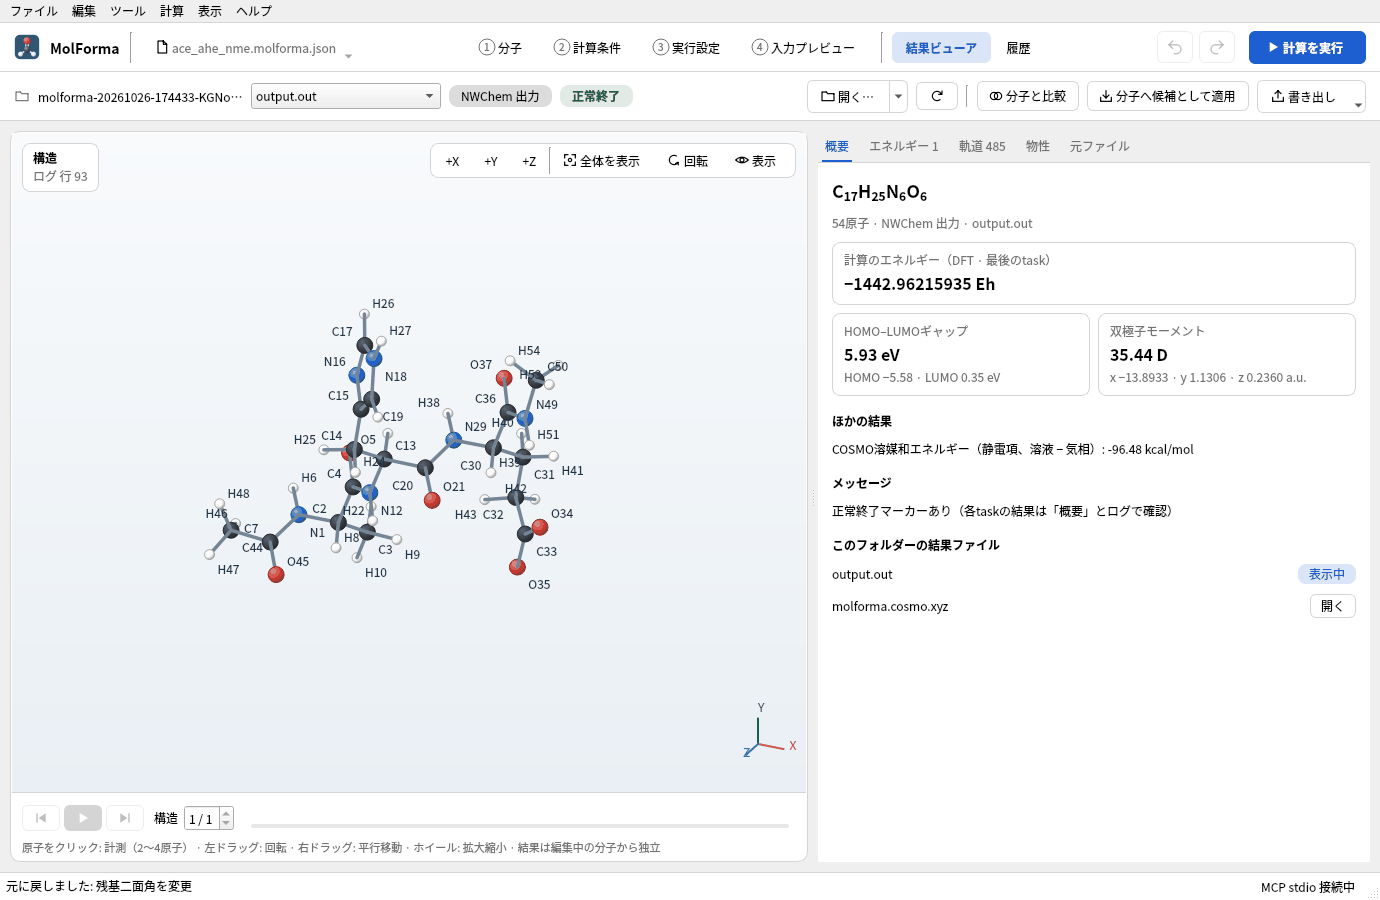Click the NWChem 出力 badge
The height and width of the screenshot is (900, 1380).
(500, 96)
